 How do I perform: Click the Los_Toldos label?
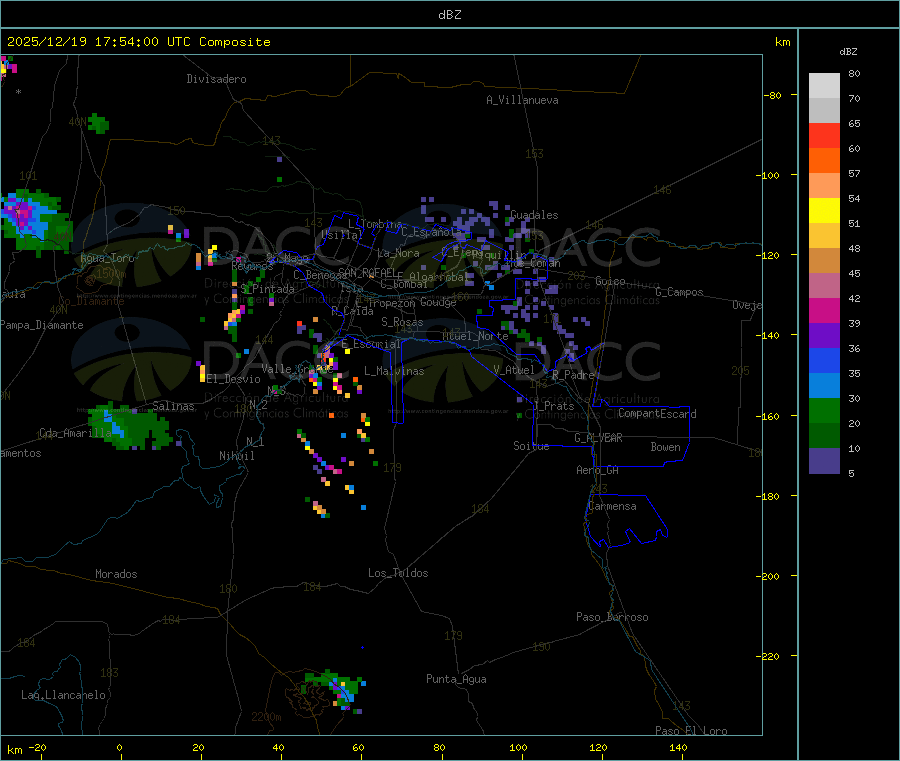398,573
